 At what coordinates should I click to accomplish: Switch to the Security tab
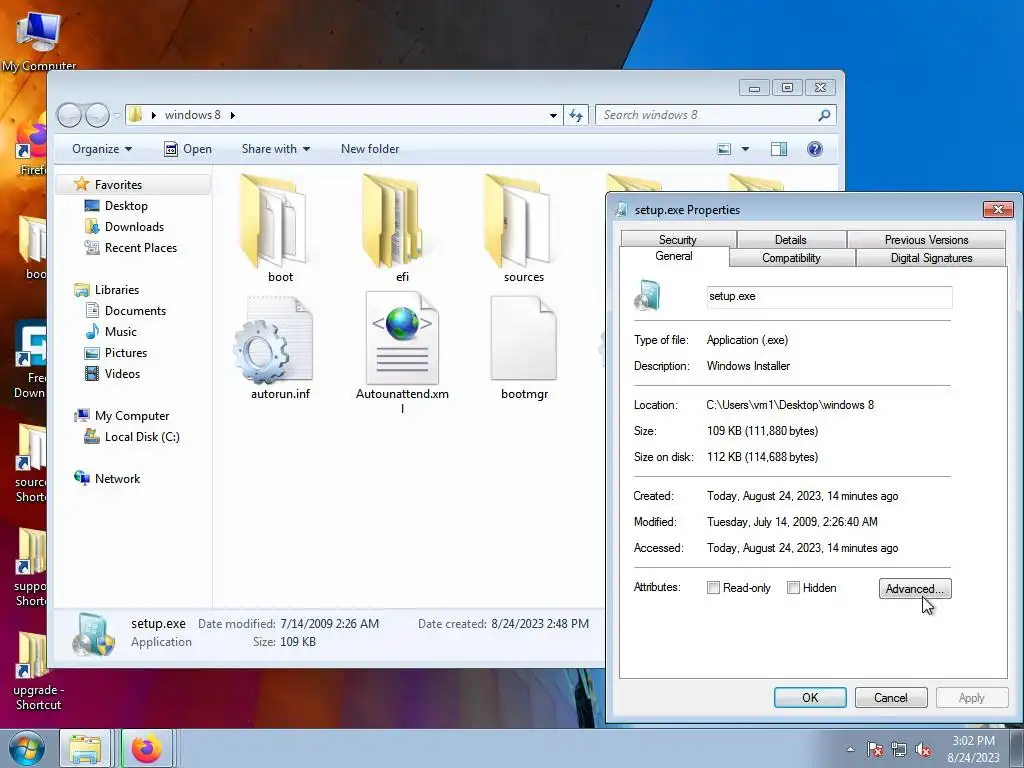pyautogui.click(x=678, y=240)
